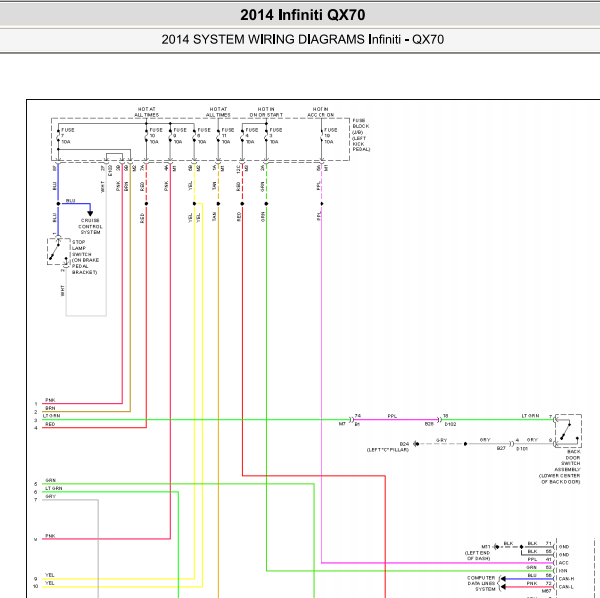
Task: Click the B24 ground symbol
Action: pyautogui.click(x=416, y=444)
